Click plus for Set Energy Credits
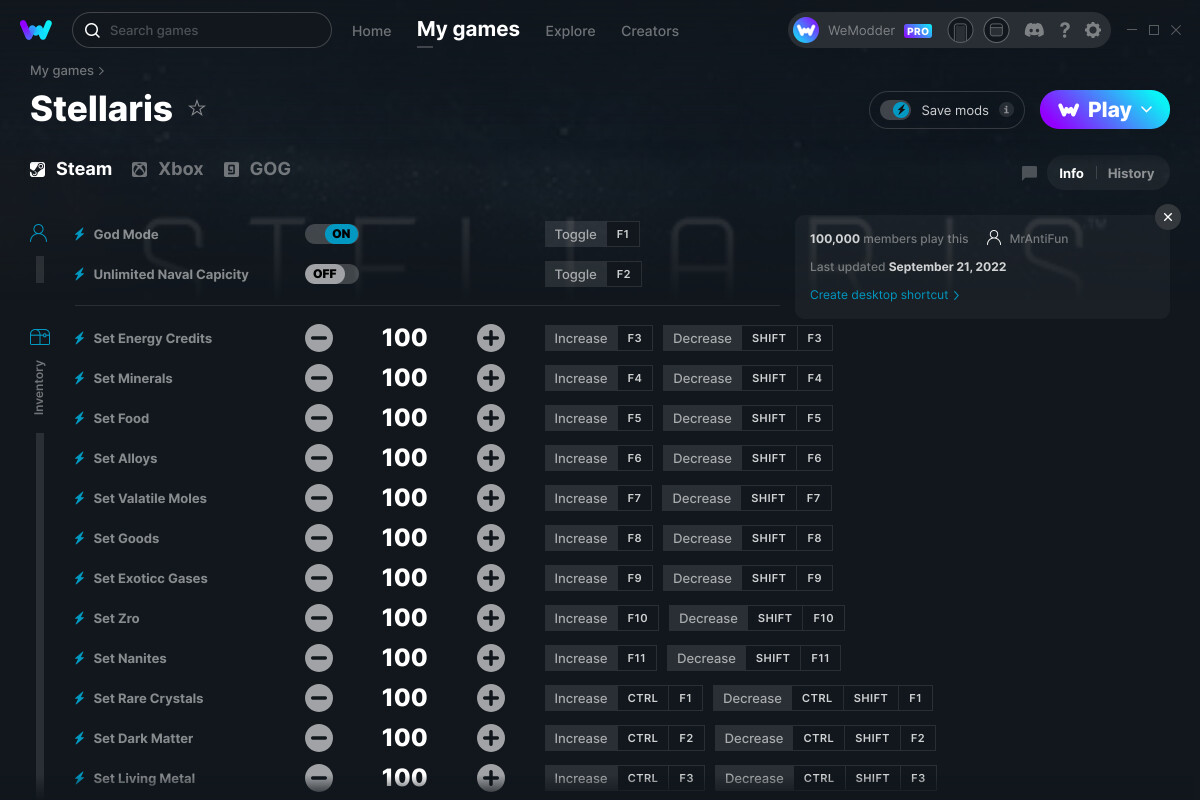 (x=491, y=338)
